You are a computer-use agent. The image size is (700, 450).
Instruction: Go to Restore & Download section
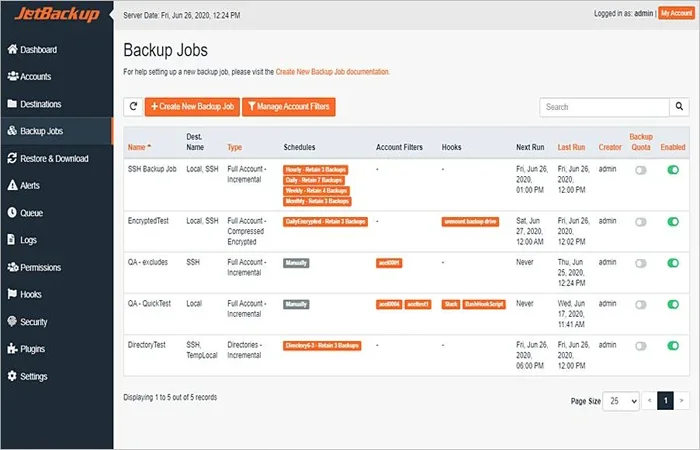click(x=54, y=158)
